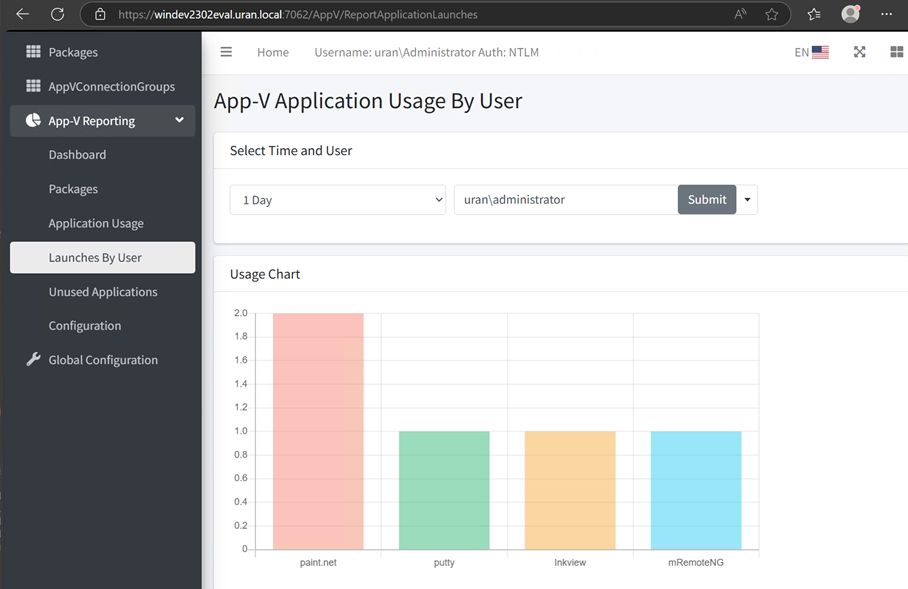This screenshot has width=908, height=589.
Task: Click the Select Time and User heading
Action: 291,151
